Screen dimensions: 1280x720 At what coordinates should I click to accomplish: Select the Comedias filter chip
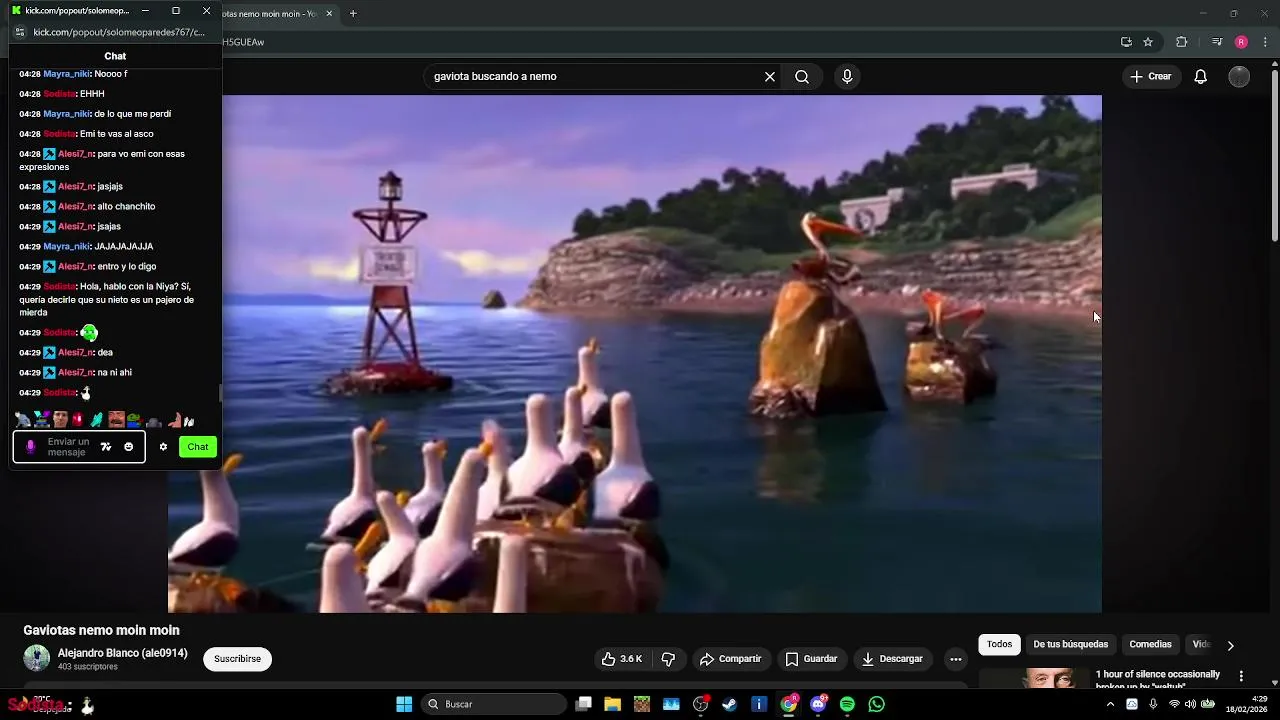click(x=1150, y=645)
